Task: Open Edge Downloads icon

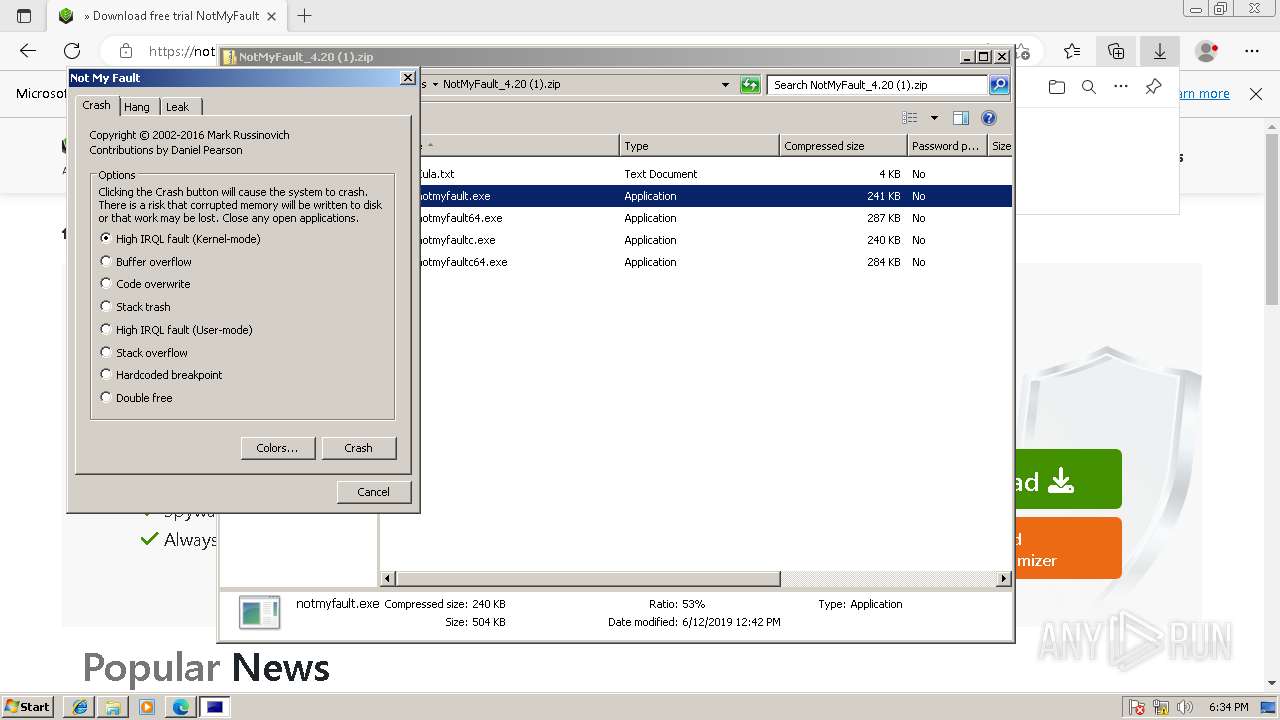Action: [x=1160, y=51]
